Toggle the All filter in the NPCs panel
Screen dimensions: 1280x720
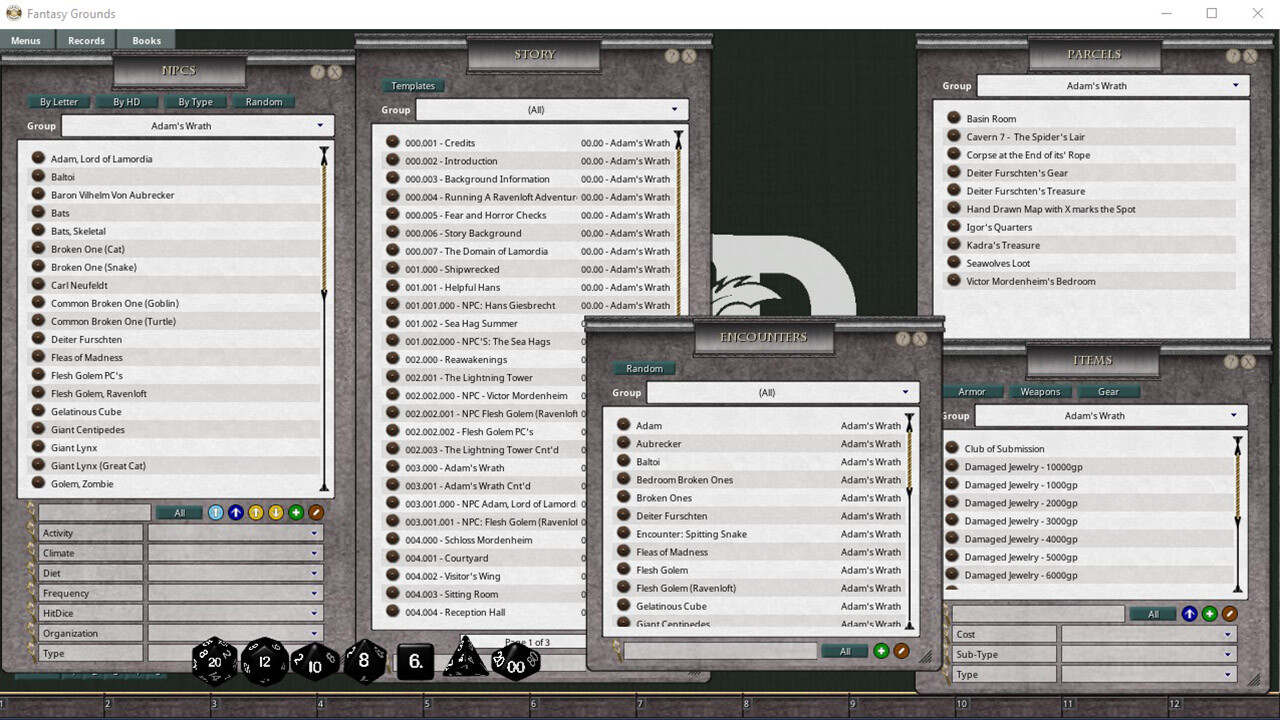pos(180,512)
